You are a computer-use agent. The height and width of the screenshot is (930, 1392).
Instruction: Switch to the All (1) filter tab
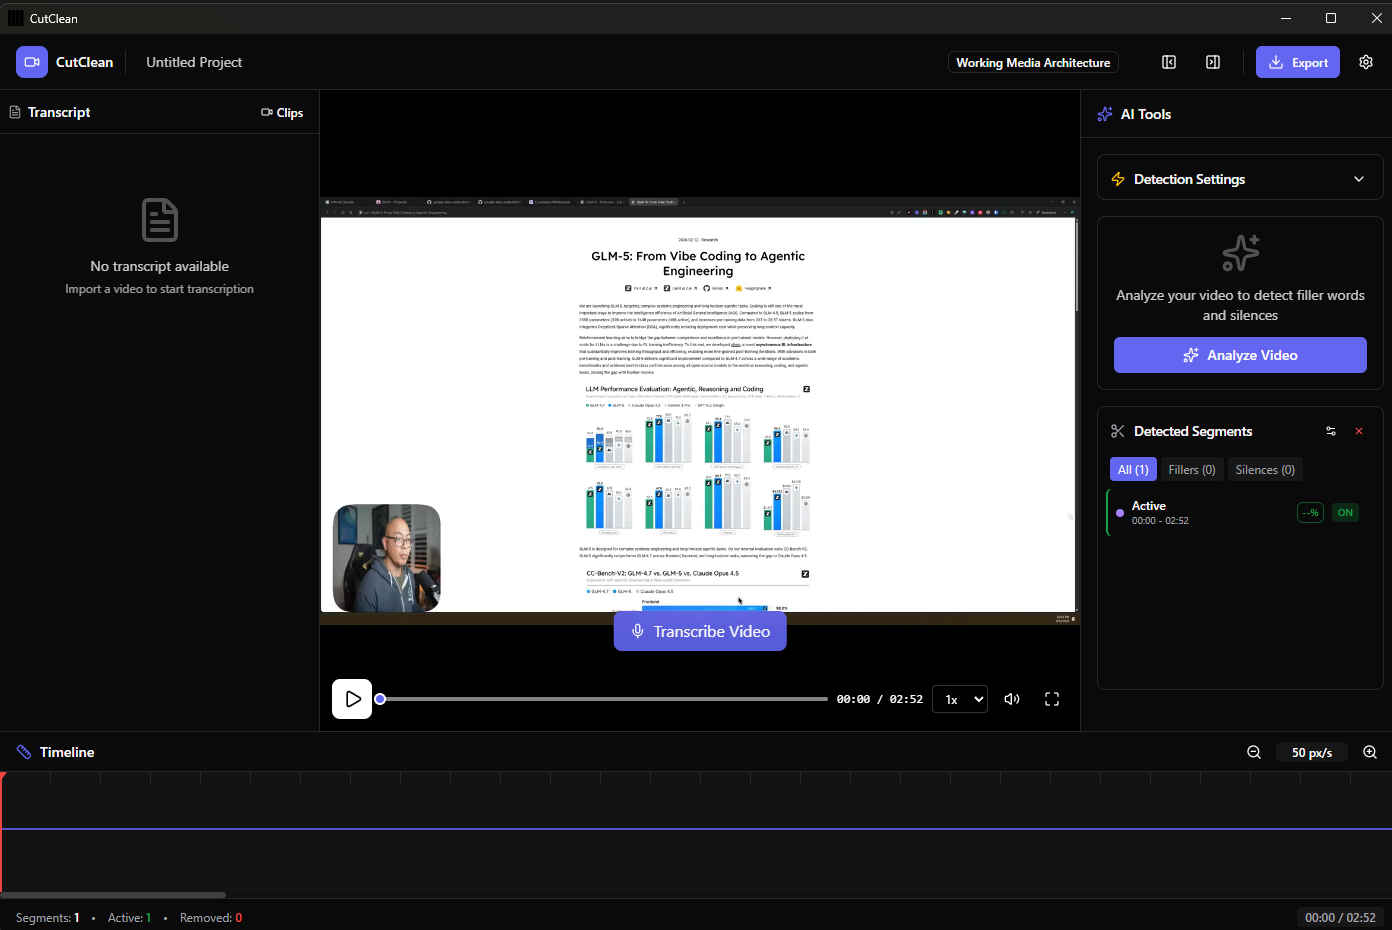1133,470
